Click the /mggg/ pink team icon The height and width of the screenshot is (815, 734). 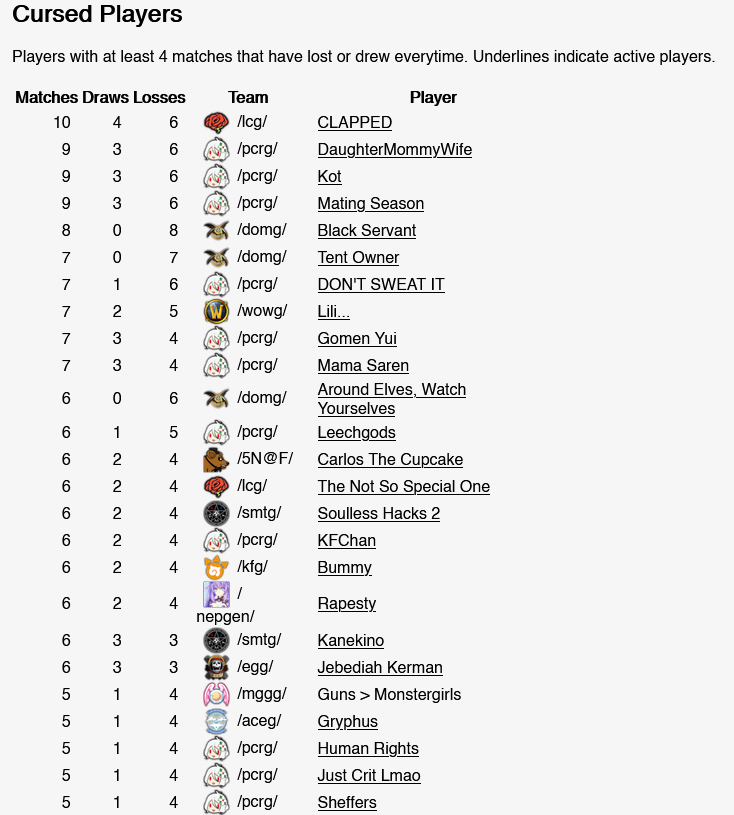pyautogui.click(x=216, y=694)
